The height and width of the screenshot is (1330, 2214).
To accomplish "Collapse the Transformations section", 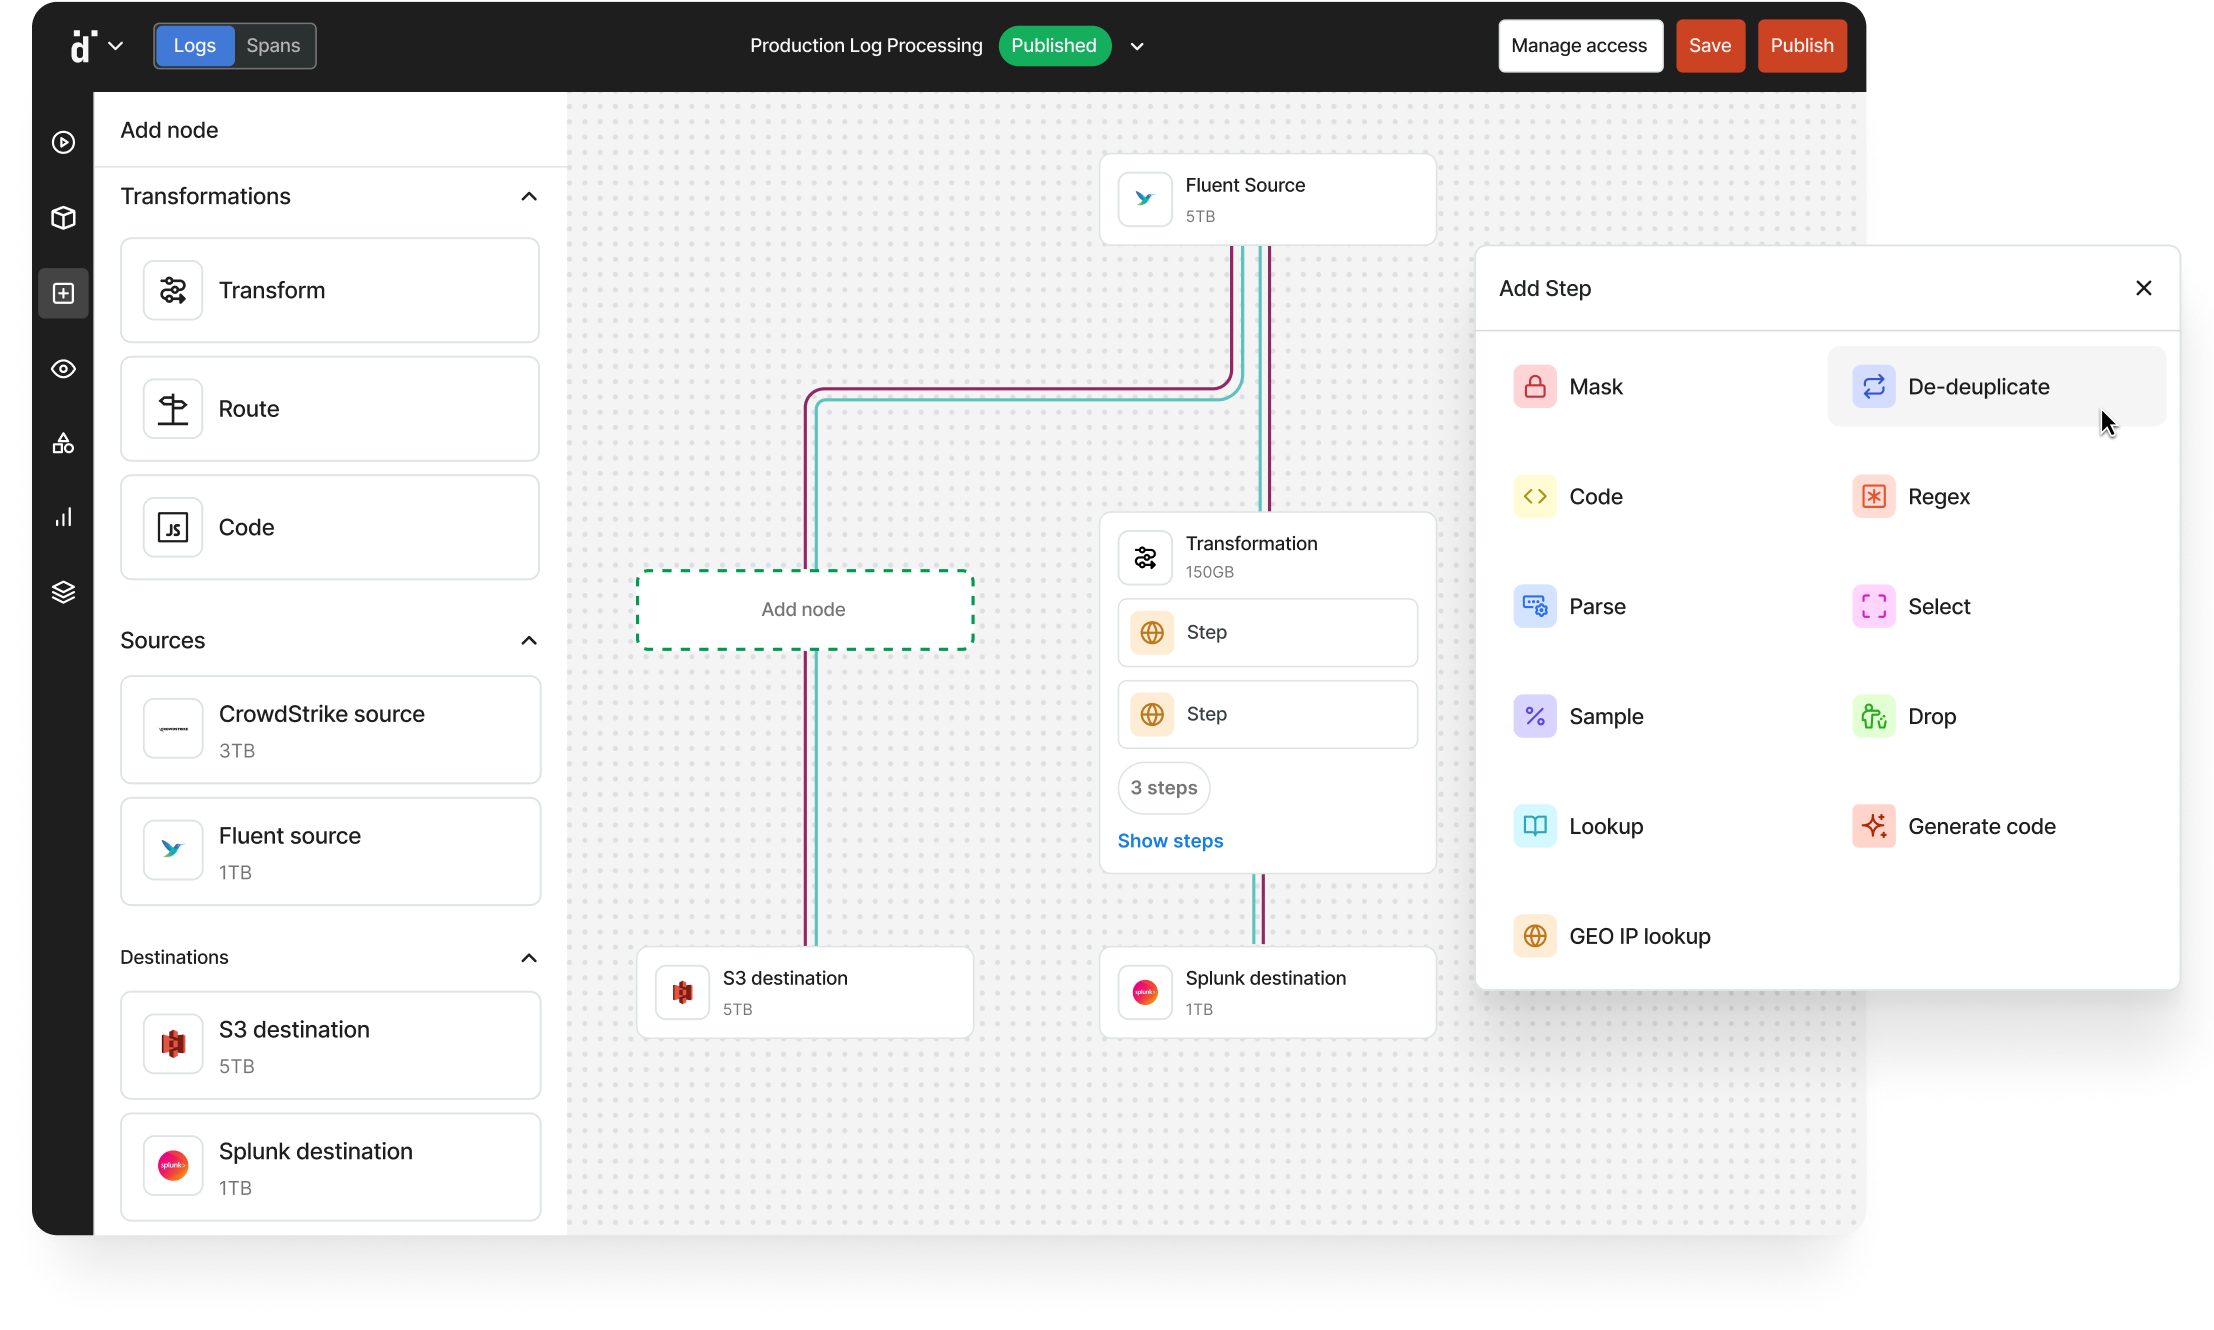I will pos(529,197).
